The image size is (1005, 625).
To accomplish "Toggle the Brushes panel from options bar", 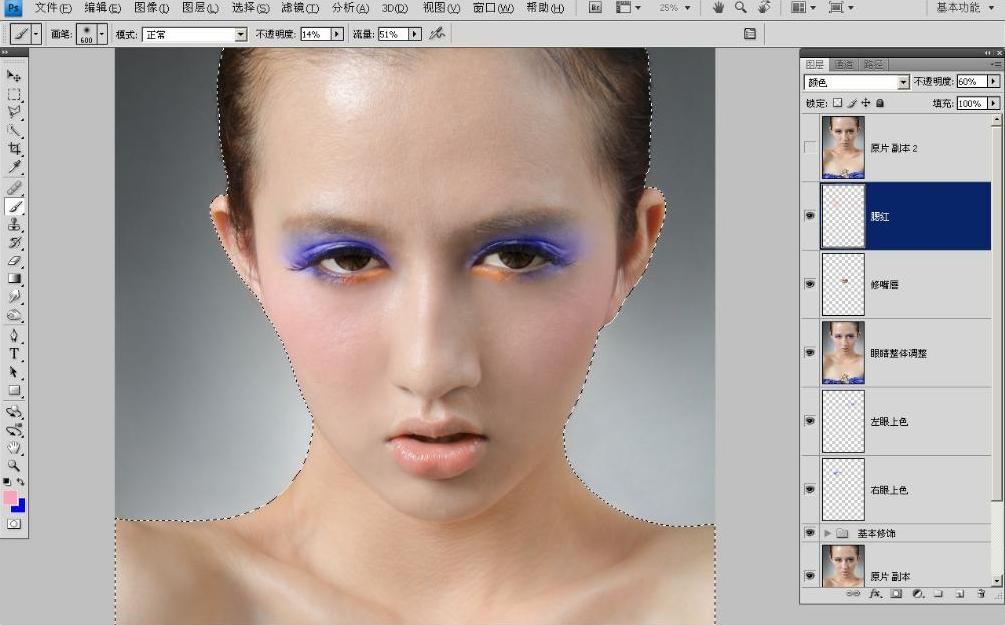I will click(x=750, y=34).
